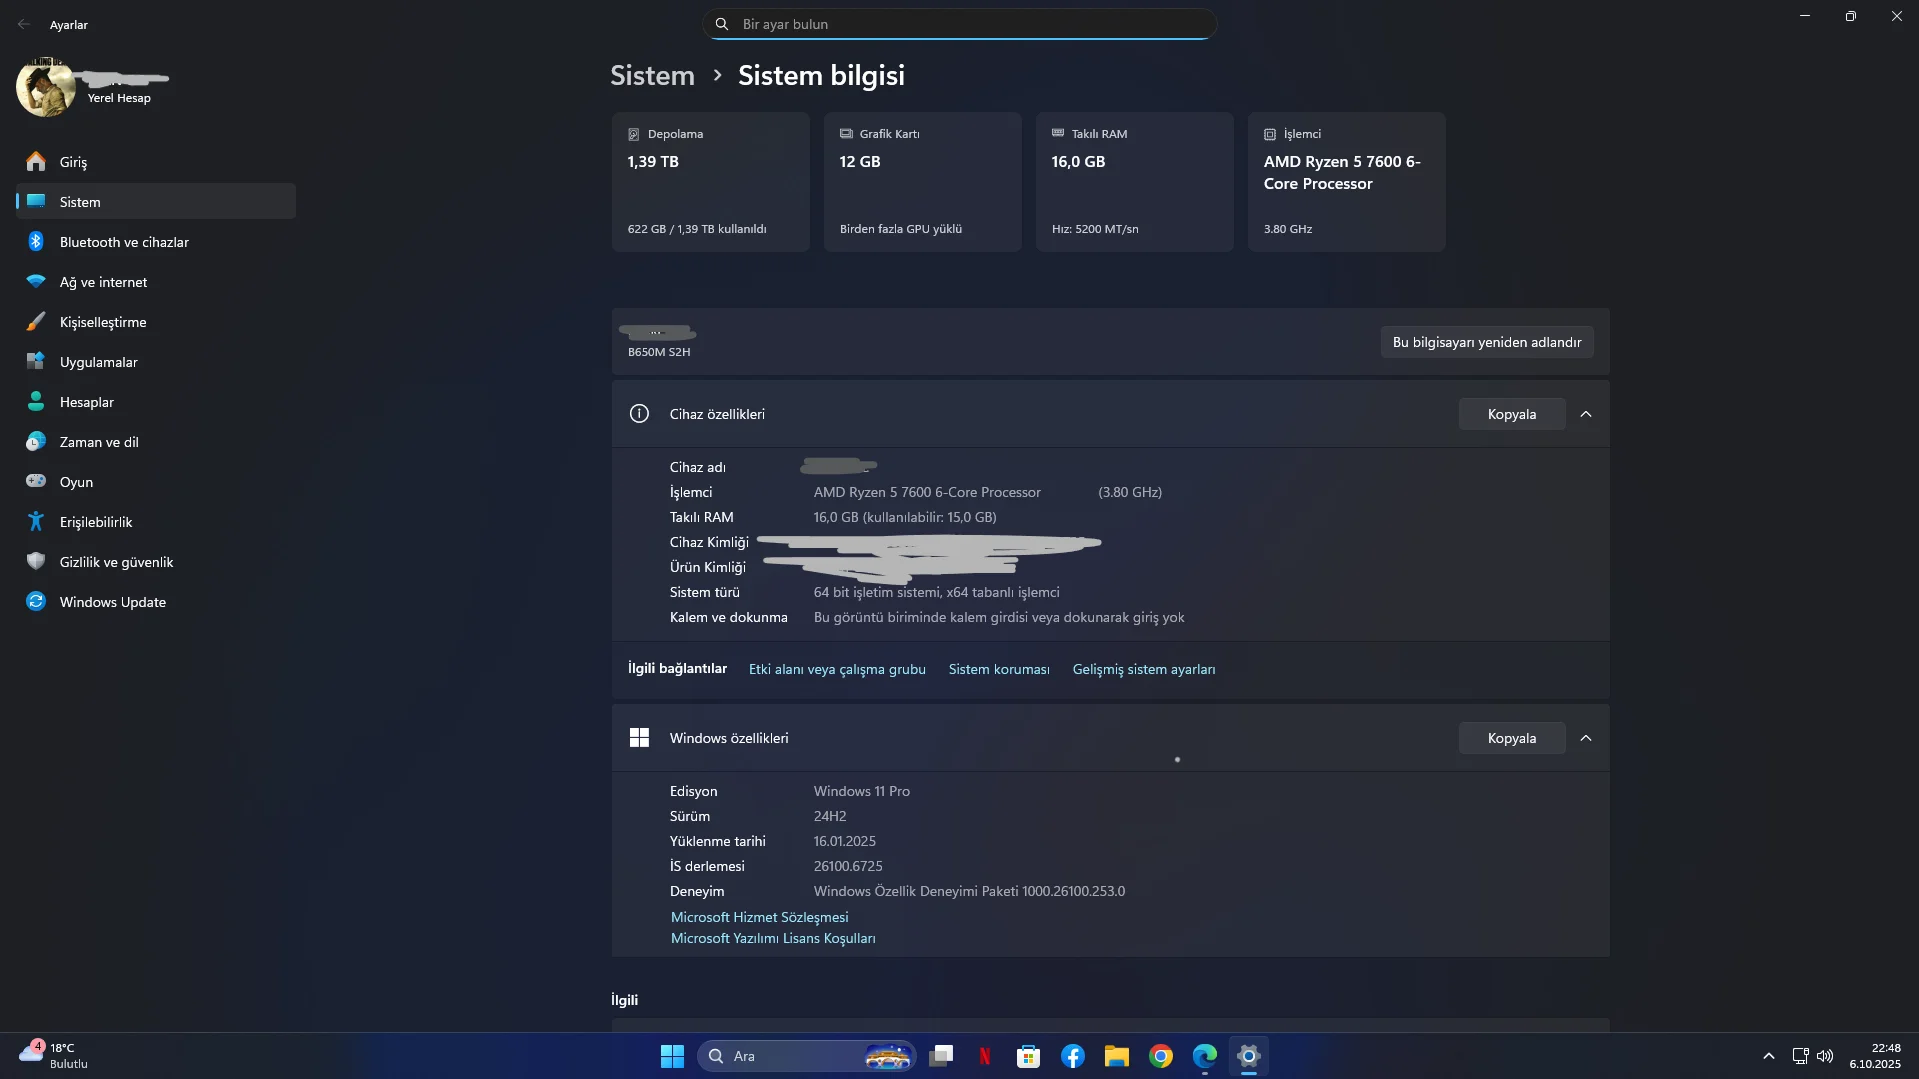Select Gizlilik ve güvenlik shield icon
Viewport: 1919px width, 1079px height.
pos(36,562)
